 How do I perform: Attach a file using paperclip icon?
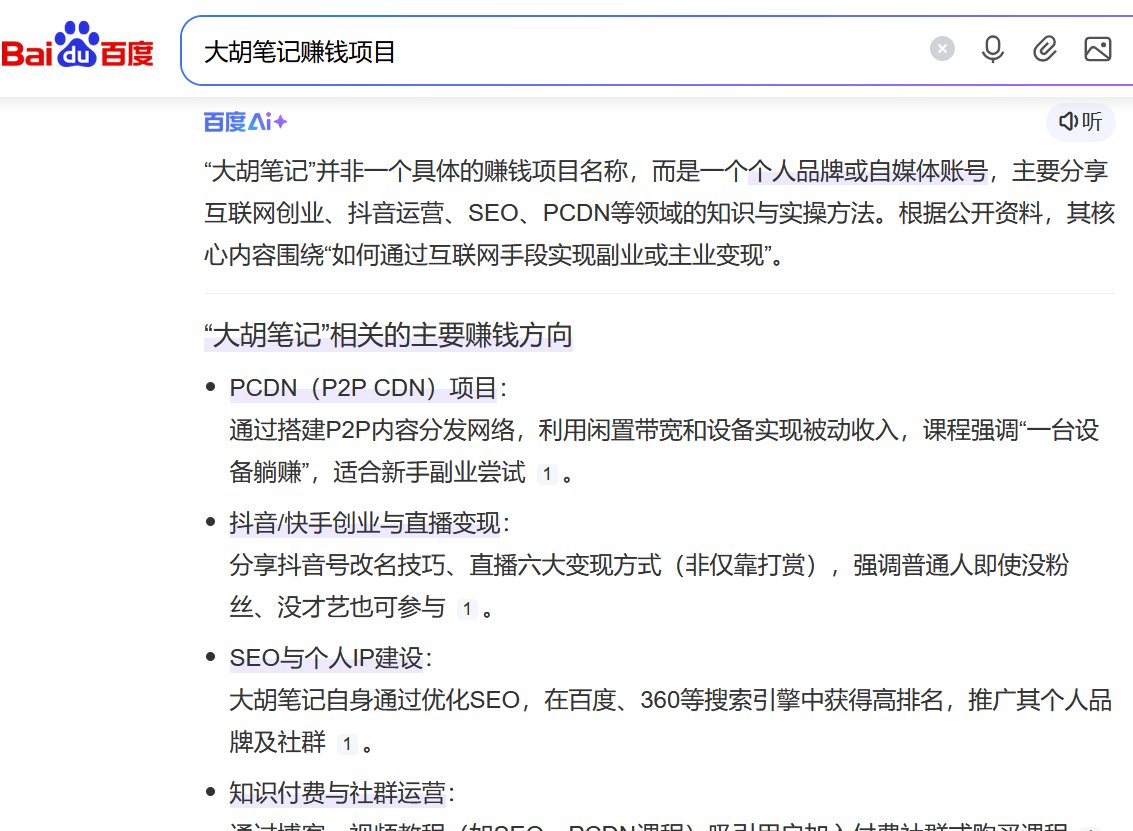click(x=1045, y=49)
